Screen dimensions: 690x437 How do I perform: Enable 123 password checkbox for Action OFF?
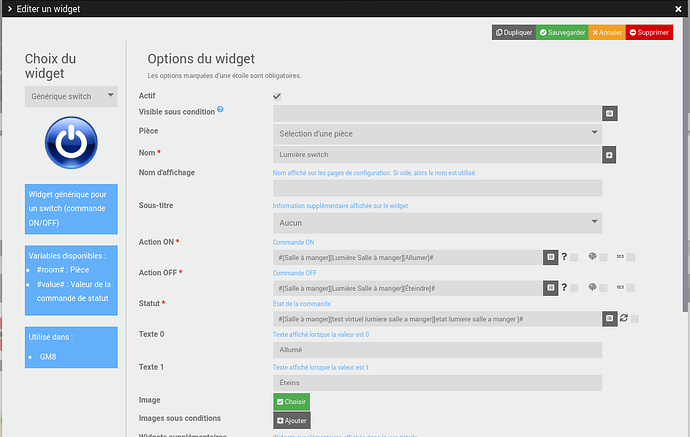click(631, 288)
